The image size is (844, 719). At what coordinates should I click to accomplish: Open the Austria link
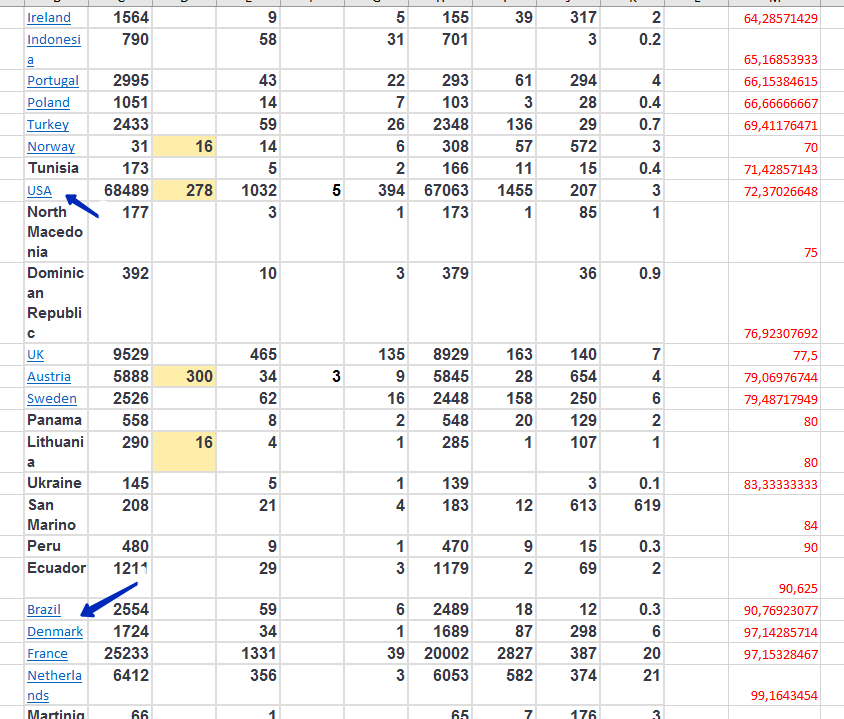tap(49, 377)
